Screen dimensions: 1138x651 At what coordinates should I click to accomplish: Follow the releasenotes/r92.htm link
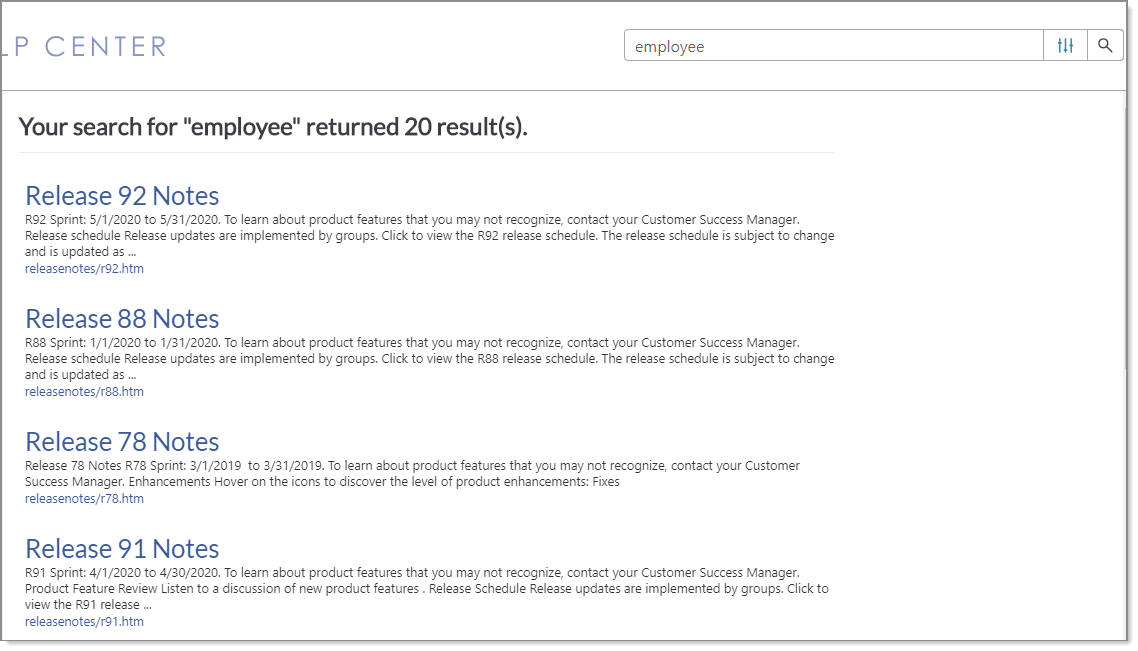[x=84, y=269]
